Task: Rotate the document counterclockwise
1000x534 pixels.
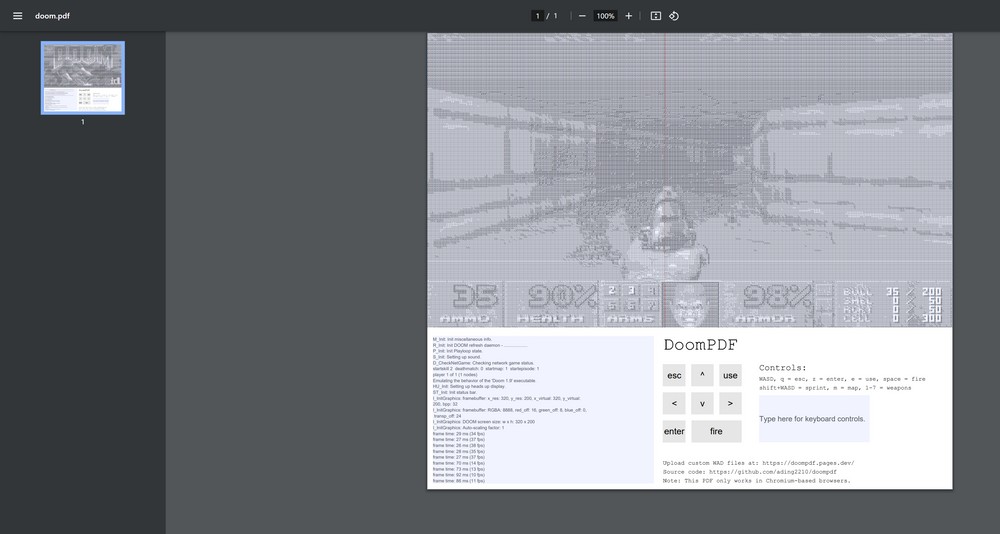Action: 674,16
